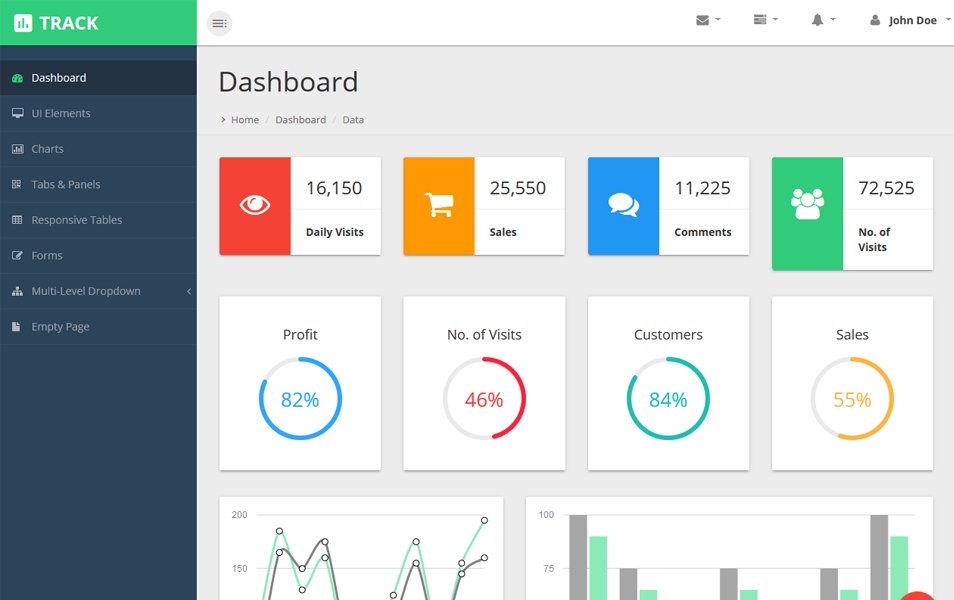Viewport: 954px width, 600px height.
Task: Expand the notifications dropdown caret
Action: click(x=833, y=19)
